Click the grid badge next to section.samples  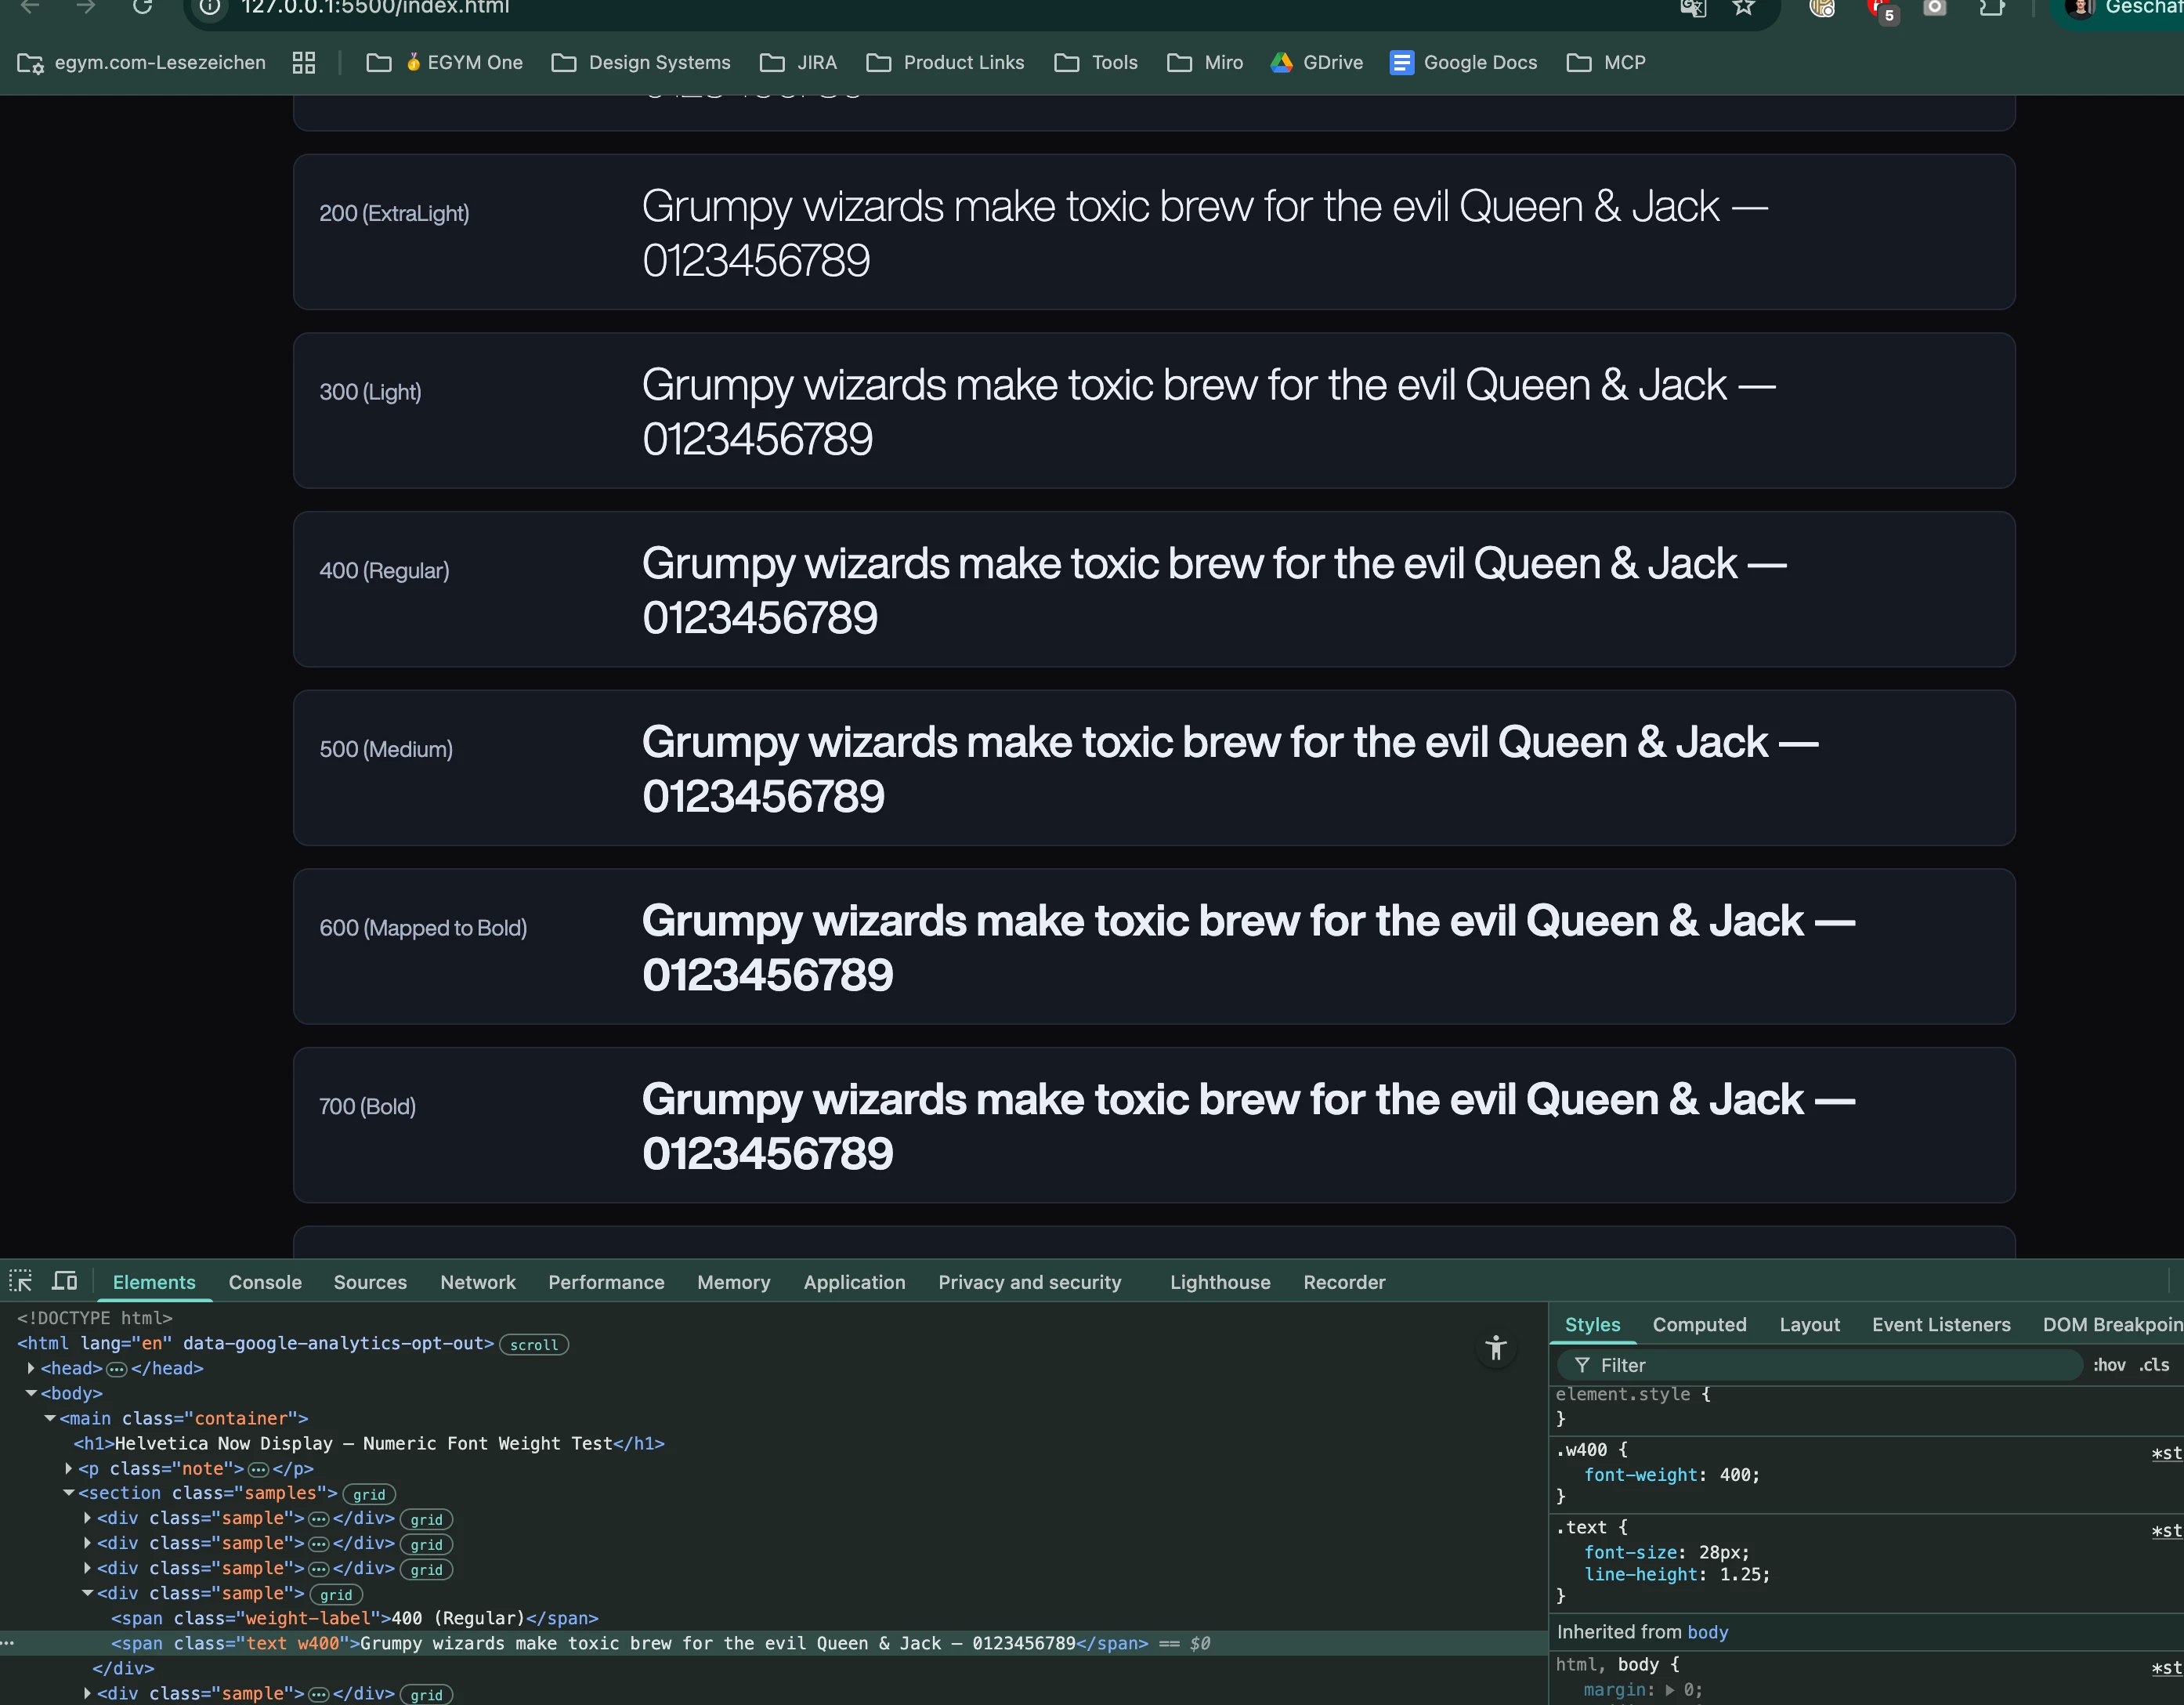[x=369, y=1494]
